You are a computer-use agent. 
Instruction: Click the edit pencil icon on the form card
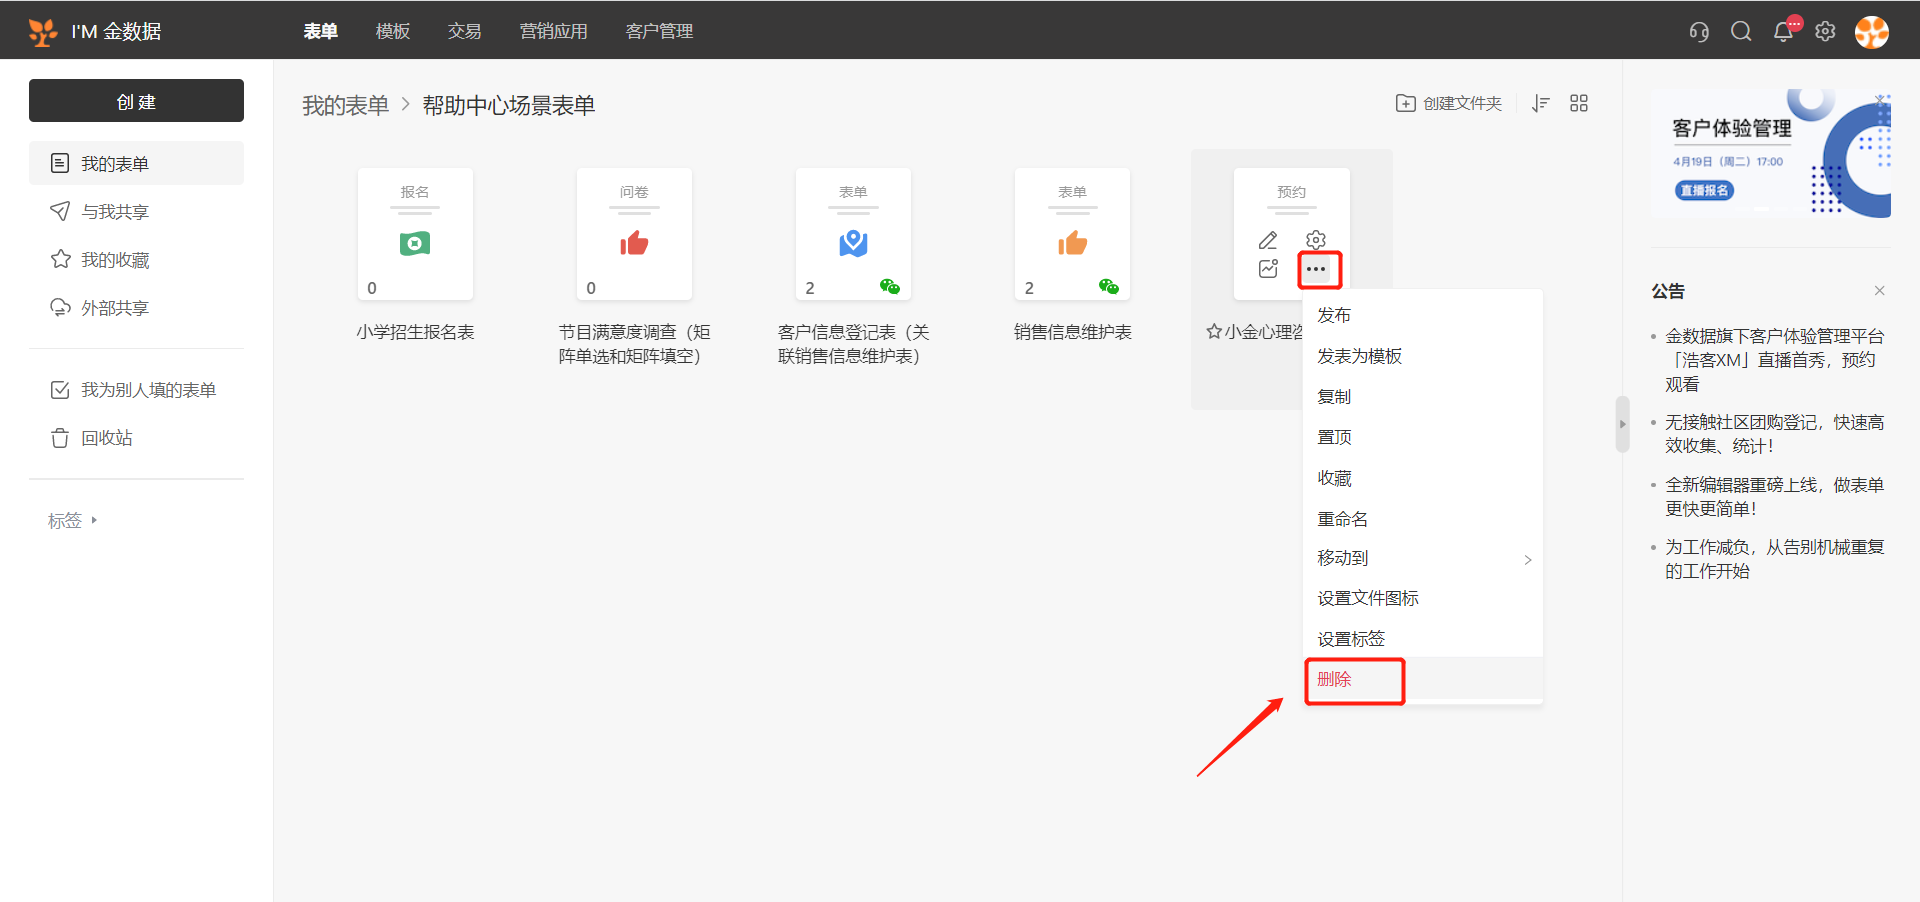pos(1268,240)
